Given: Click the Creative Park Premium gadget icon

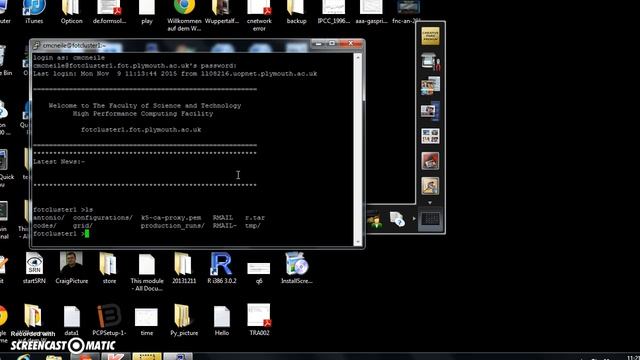Looking at the screenshot, I should pyautogui.click(x=430, y=36).
